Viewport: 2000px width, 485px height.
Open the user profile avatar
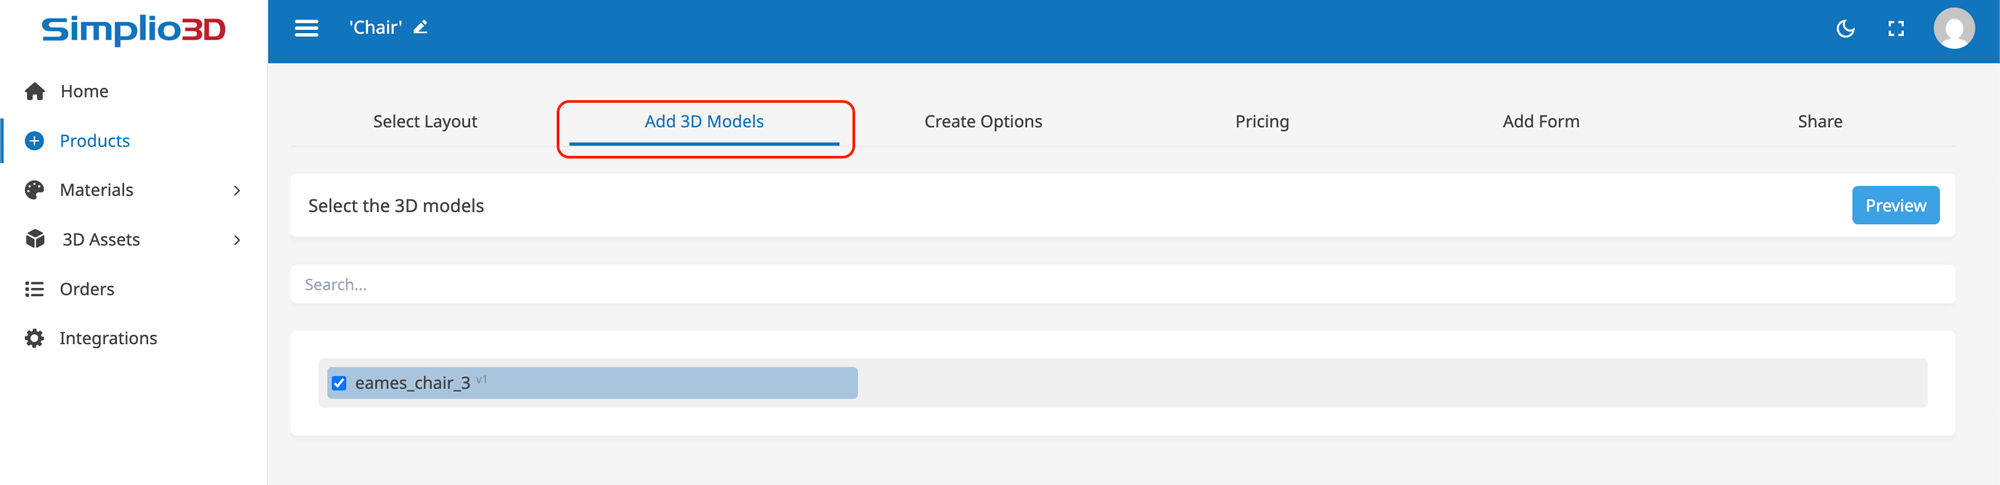(x=1953, y=29)
